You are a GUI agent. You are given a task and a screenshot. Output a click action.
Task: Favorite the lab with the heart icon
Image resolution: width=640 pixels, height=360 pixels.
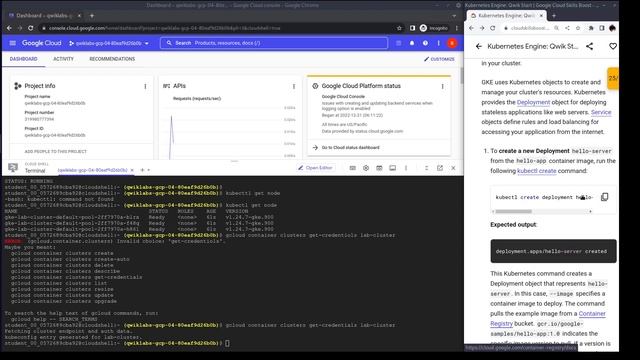[x=613, y=46]
